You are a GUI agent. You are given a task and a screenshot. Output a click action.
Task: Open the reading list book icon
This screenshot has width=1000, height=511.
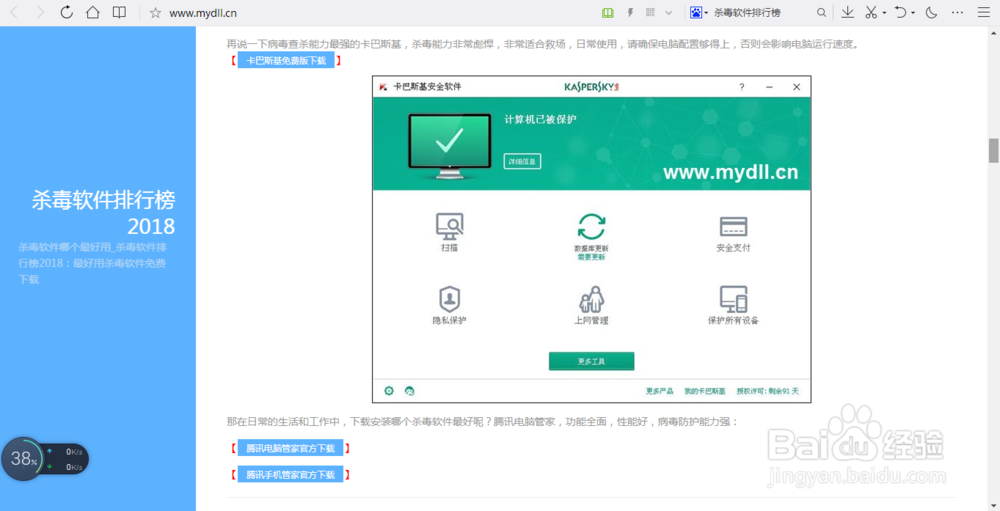[119, 12]
